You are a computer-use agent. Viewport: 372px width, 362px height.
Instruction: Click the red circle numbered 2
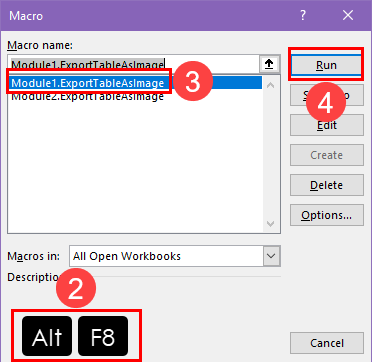[76, 288]
